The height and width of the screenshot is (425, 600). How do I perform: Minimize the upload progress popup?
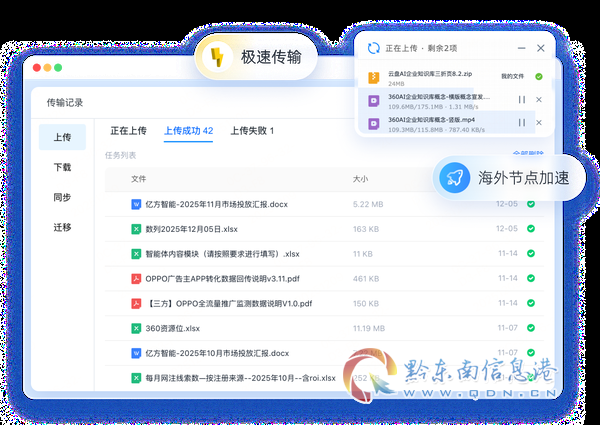coord(521,48)
